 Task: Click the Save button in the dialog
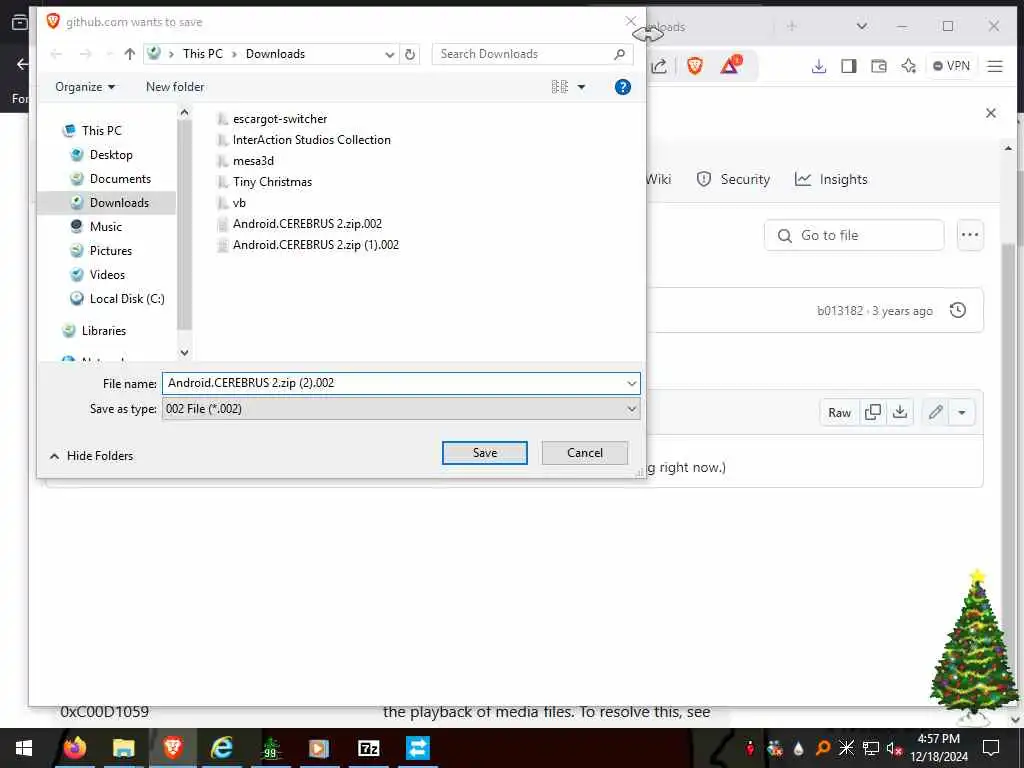[485, 453]
